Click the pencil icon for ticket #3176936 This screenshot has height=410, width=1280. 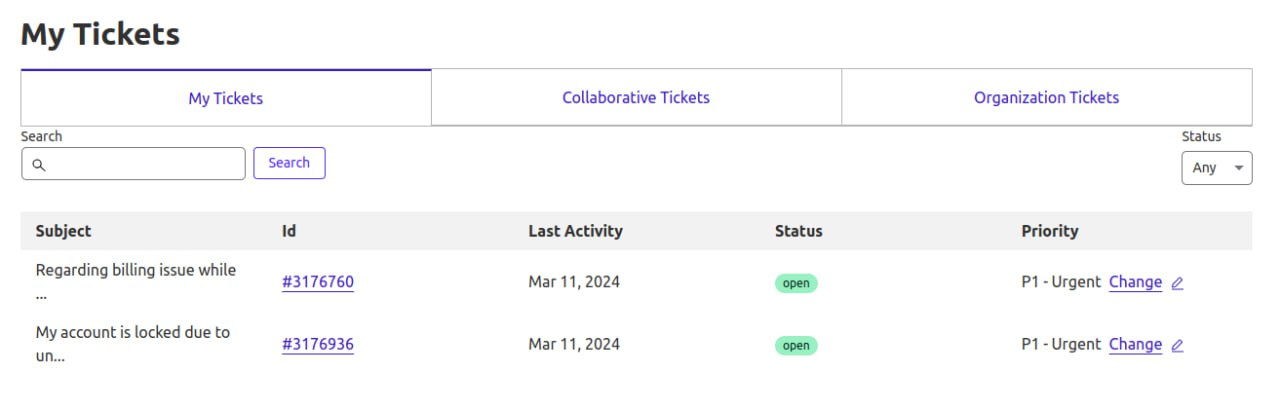tap(1177, 345)
